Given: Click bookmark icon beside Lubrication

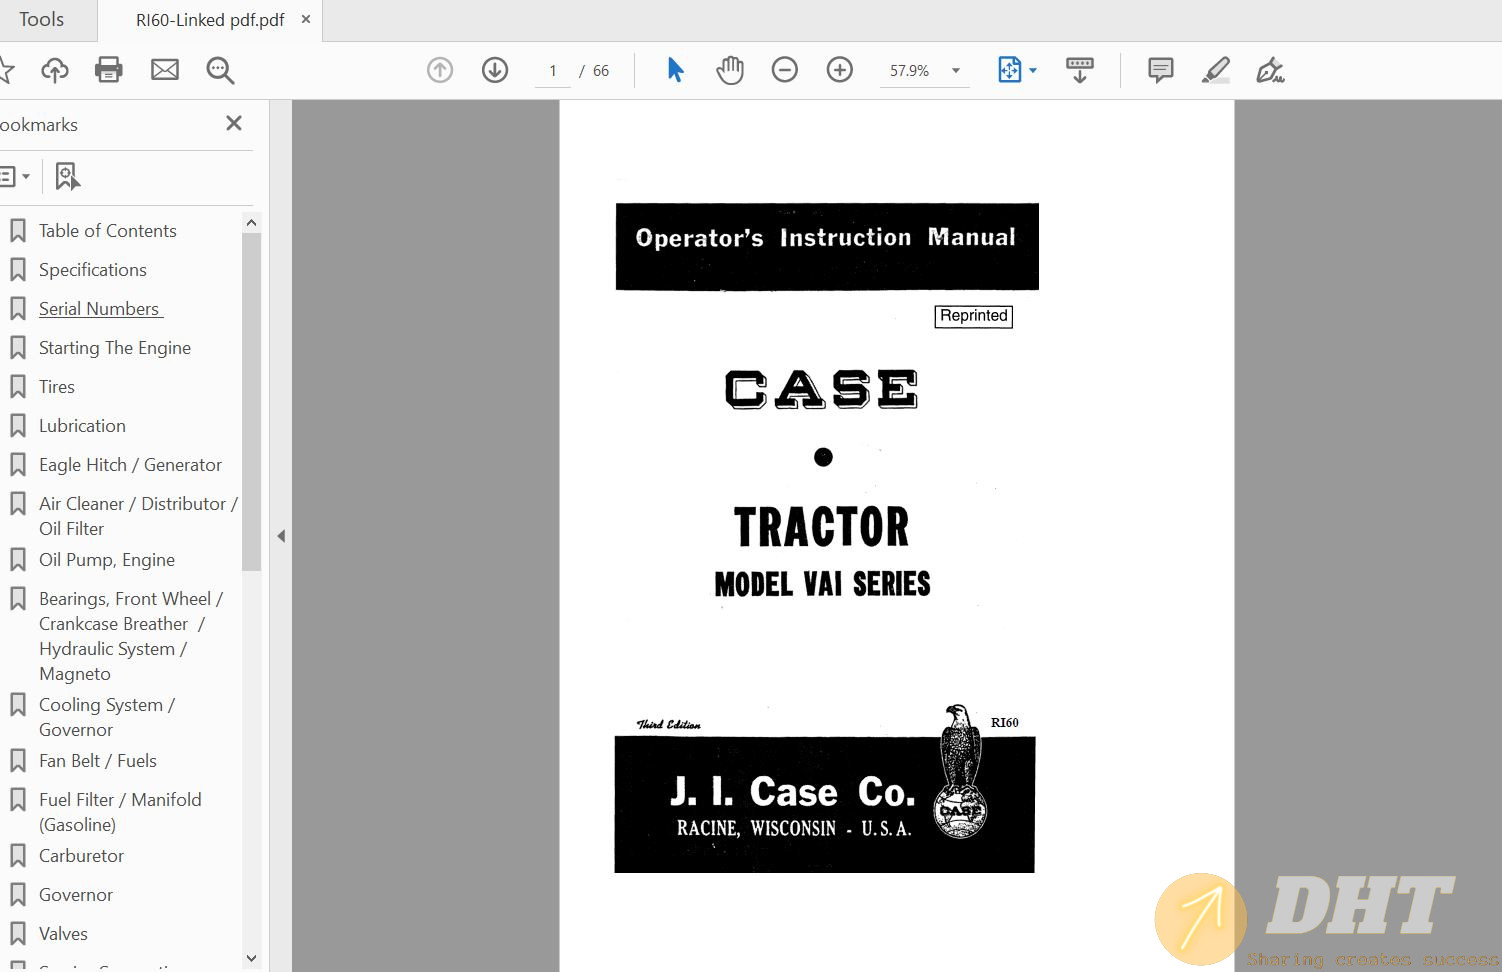Looking at the screenshot, I should click(x=18, y=426).
